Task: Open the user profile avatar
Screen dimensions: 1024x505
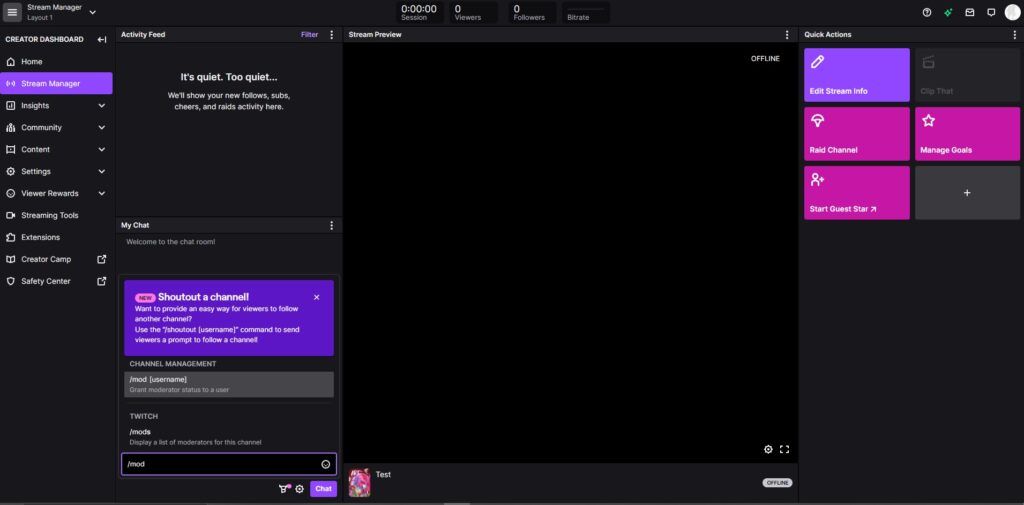Action: click(x=1012, y=12)
